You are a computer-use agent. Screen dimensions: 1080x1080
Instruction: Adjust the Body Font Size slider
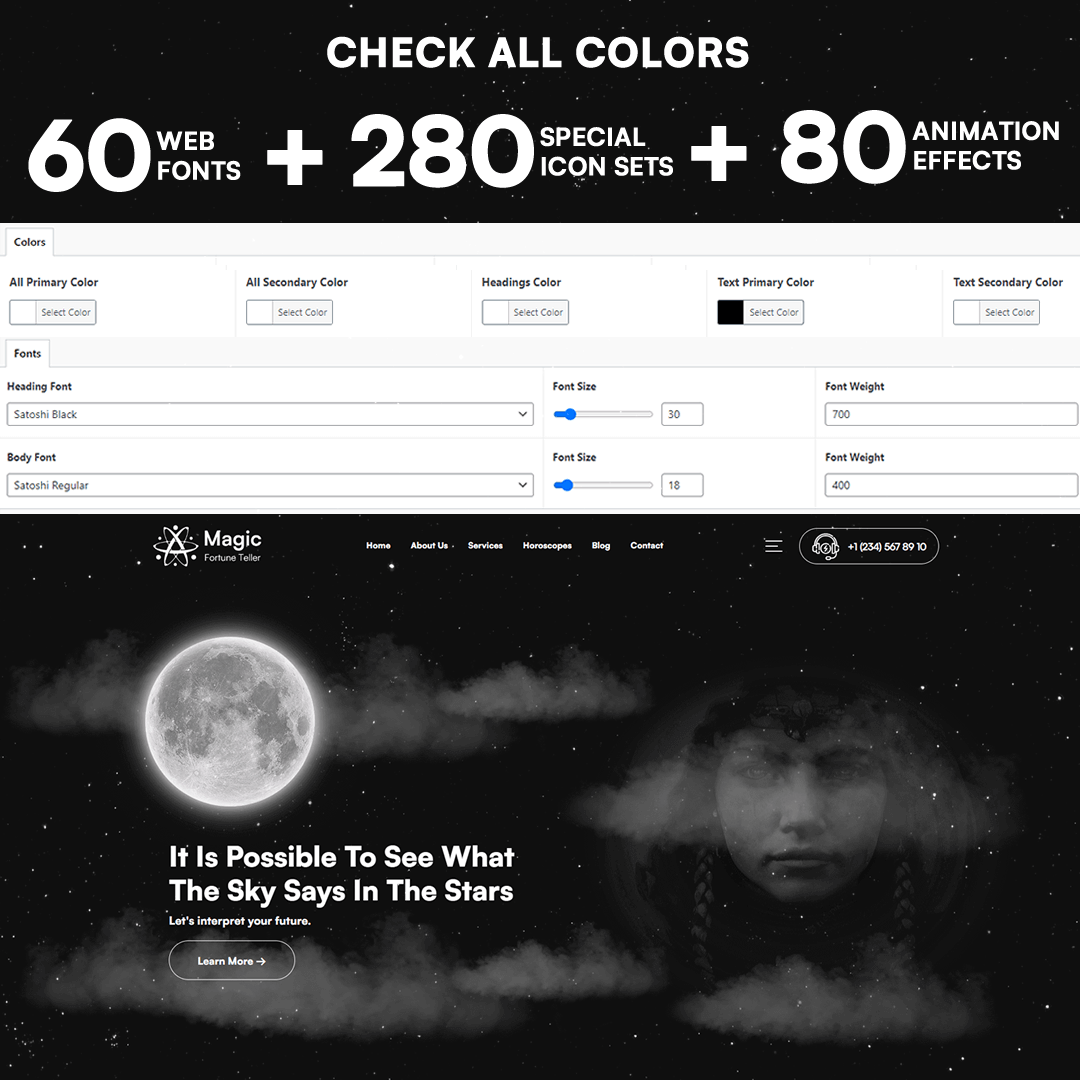coord(603,485)
